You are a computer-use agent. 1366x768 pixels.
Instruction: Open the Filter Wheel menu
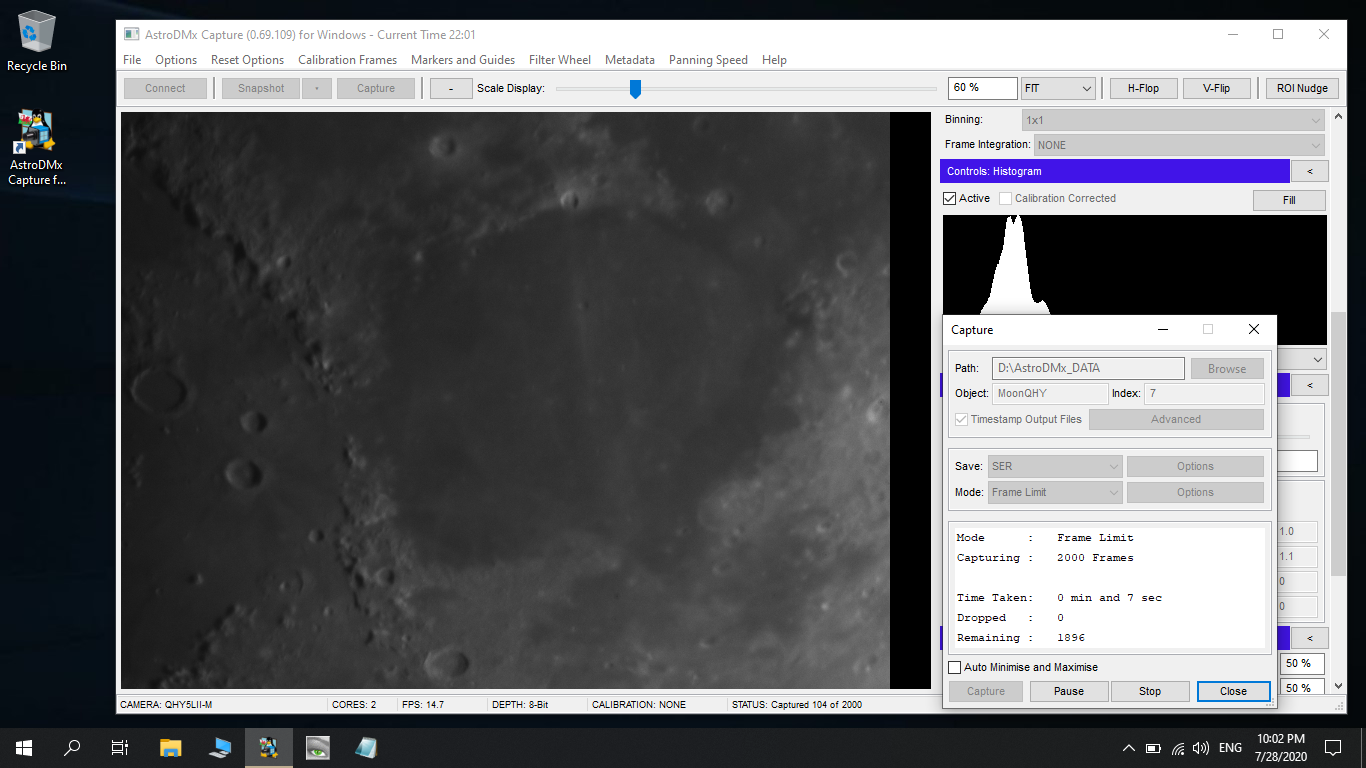coord(560,60)
